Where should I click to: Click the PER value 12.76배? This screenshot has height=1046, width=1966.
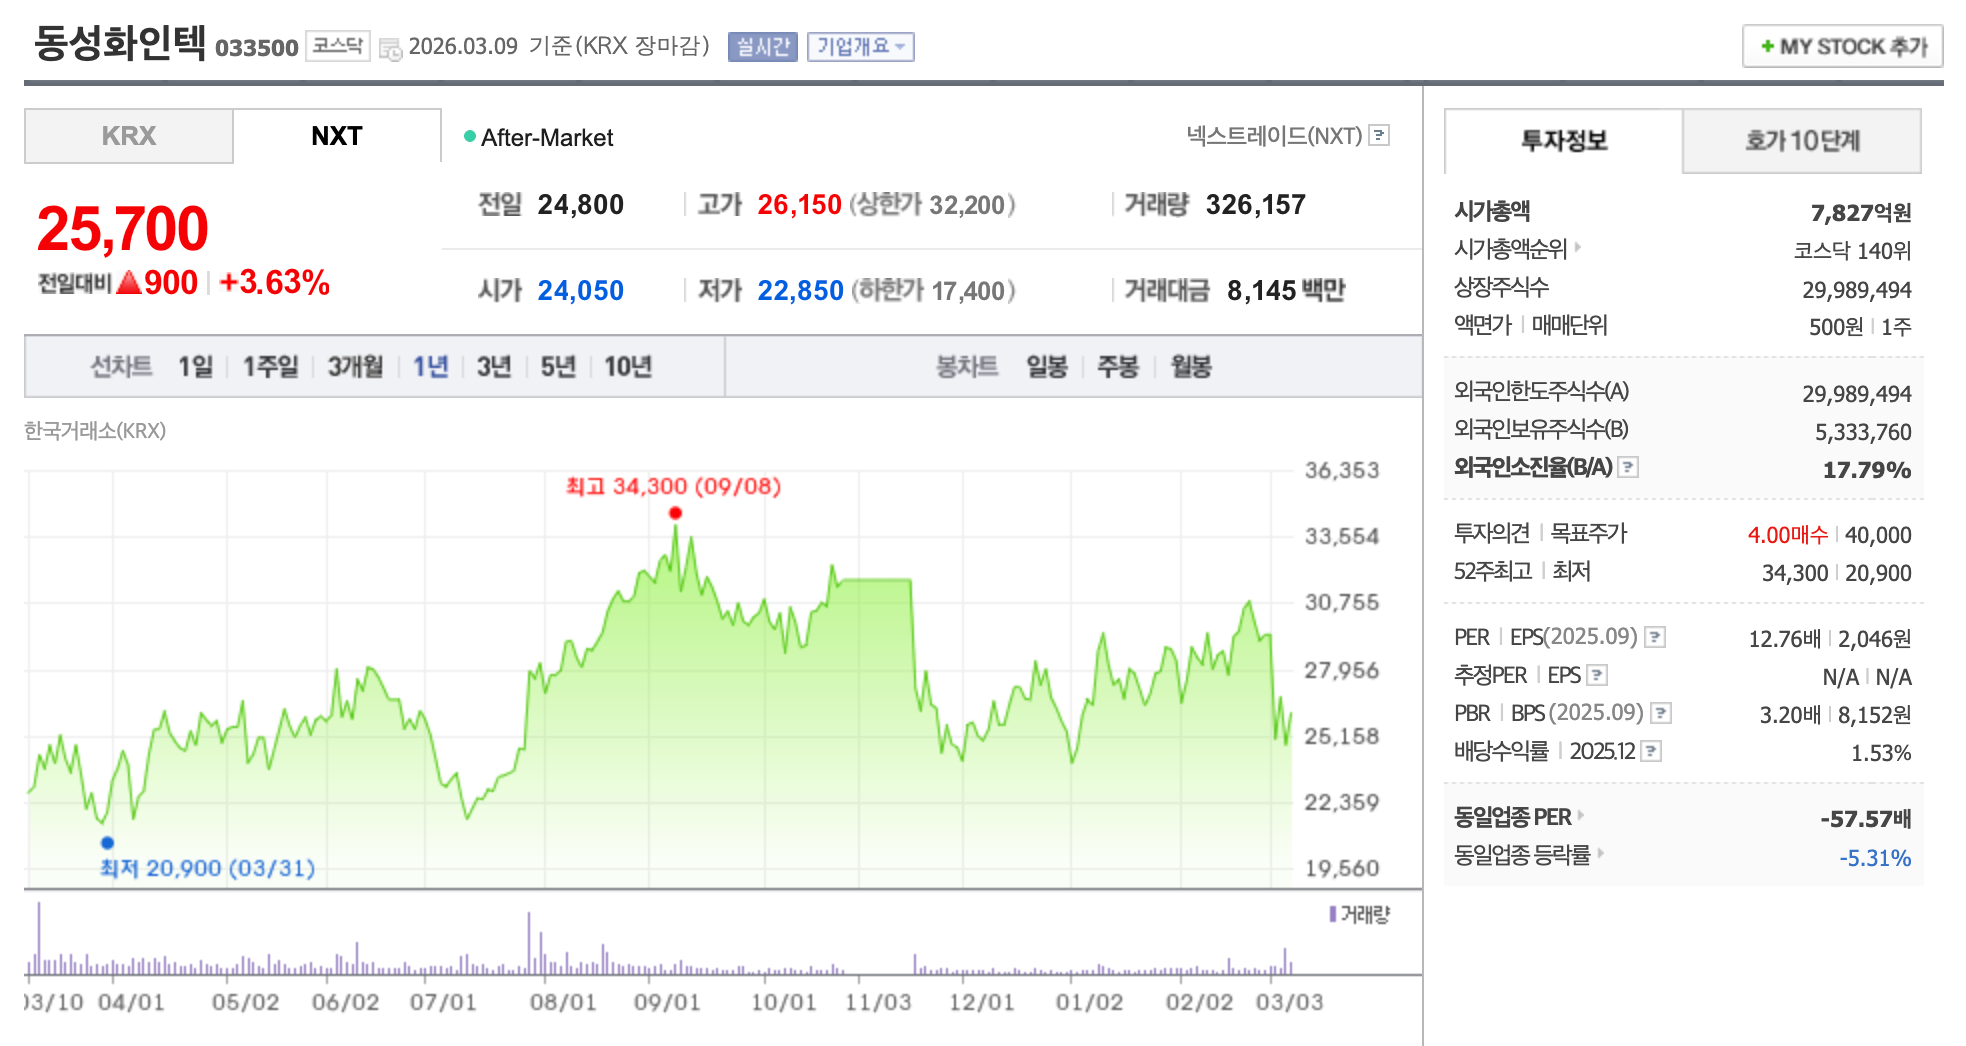click(1785, 639)
